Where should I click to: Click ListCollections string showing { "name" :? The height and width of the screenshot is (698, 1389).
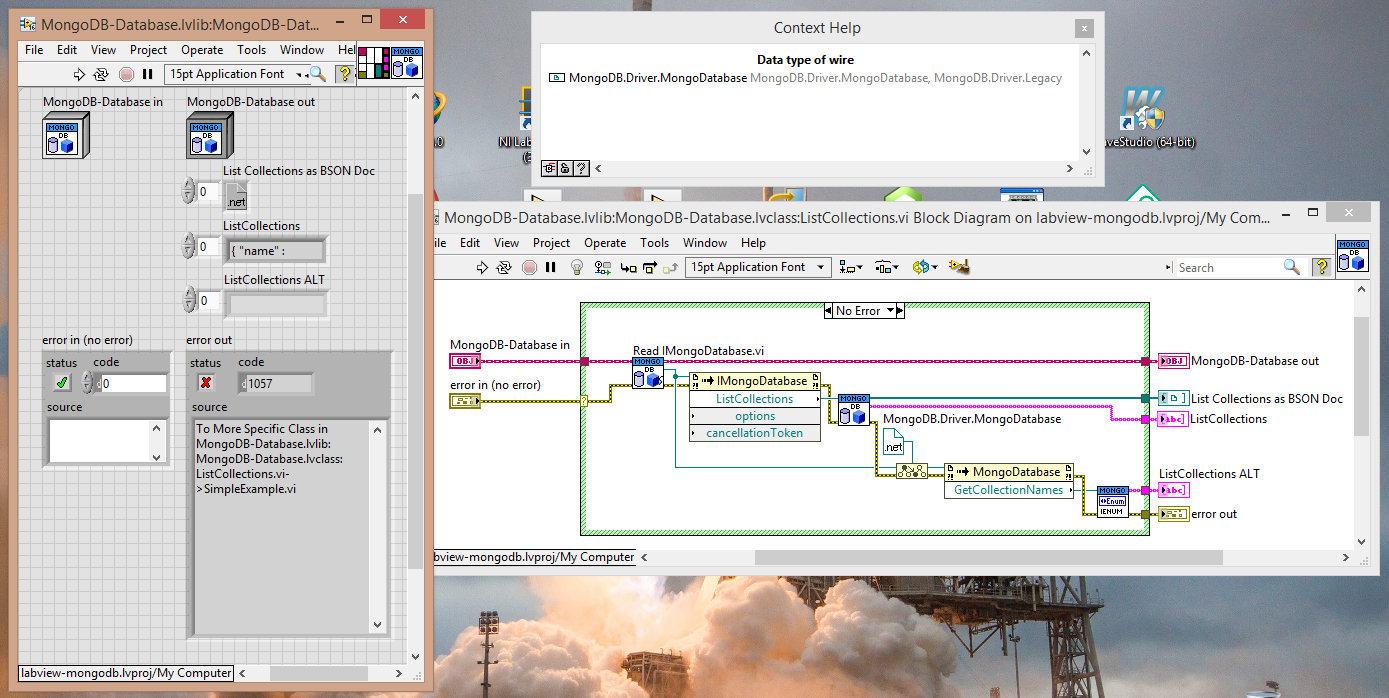pos(276,251)
